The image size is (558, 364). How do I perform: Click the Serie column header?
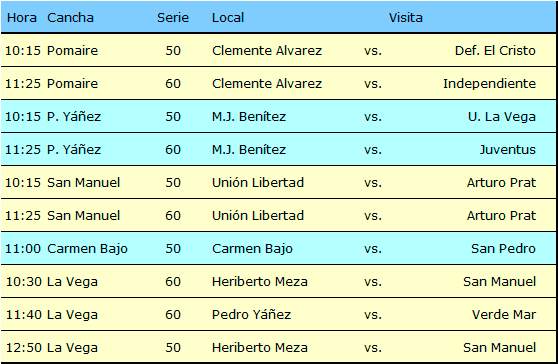pyautogui.click(x=173, y=17)
